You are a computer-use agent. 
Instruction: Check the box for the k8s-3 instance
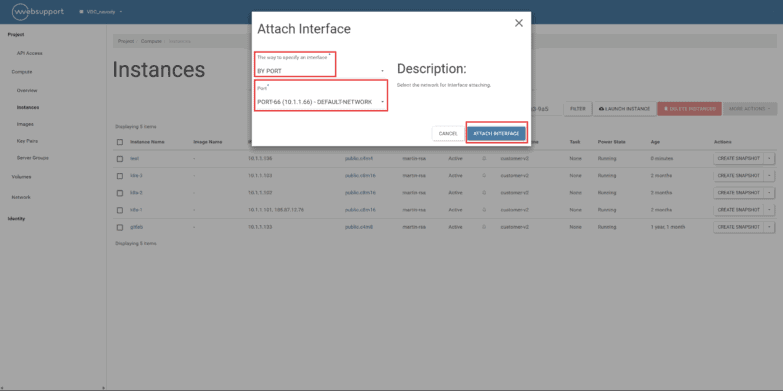(x=119, y=176)
